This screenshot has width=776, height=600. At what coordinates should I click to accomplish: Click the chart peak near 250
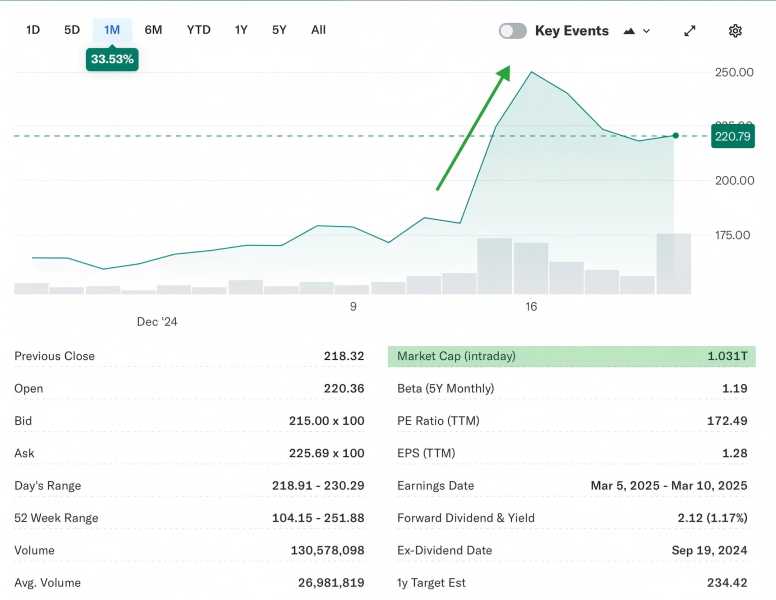[532, 72]
